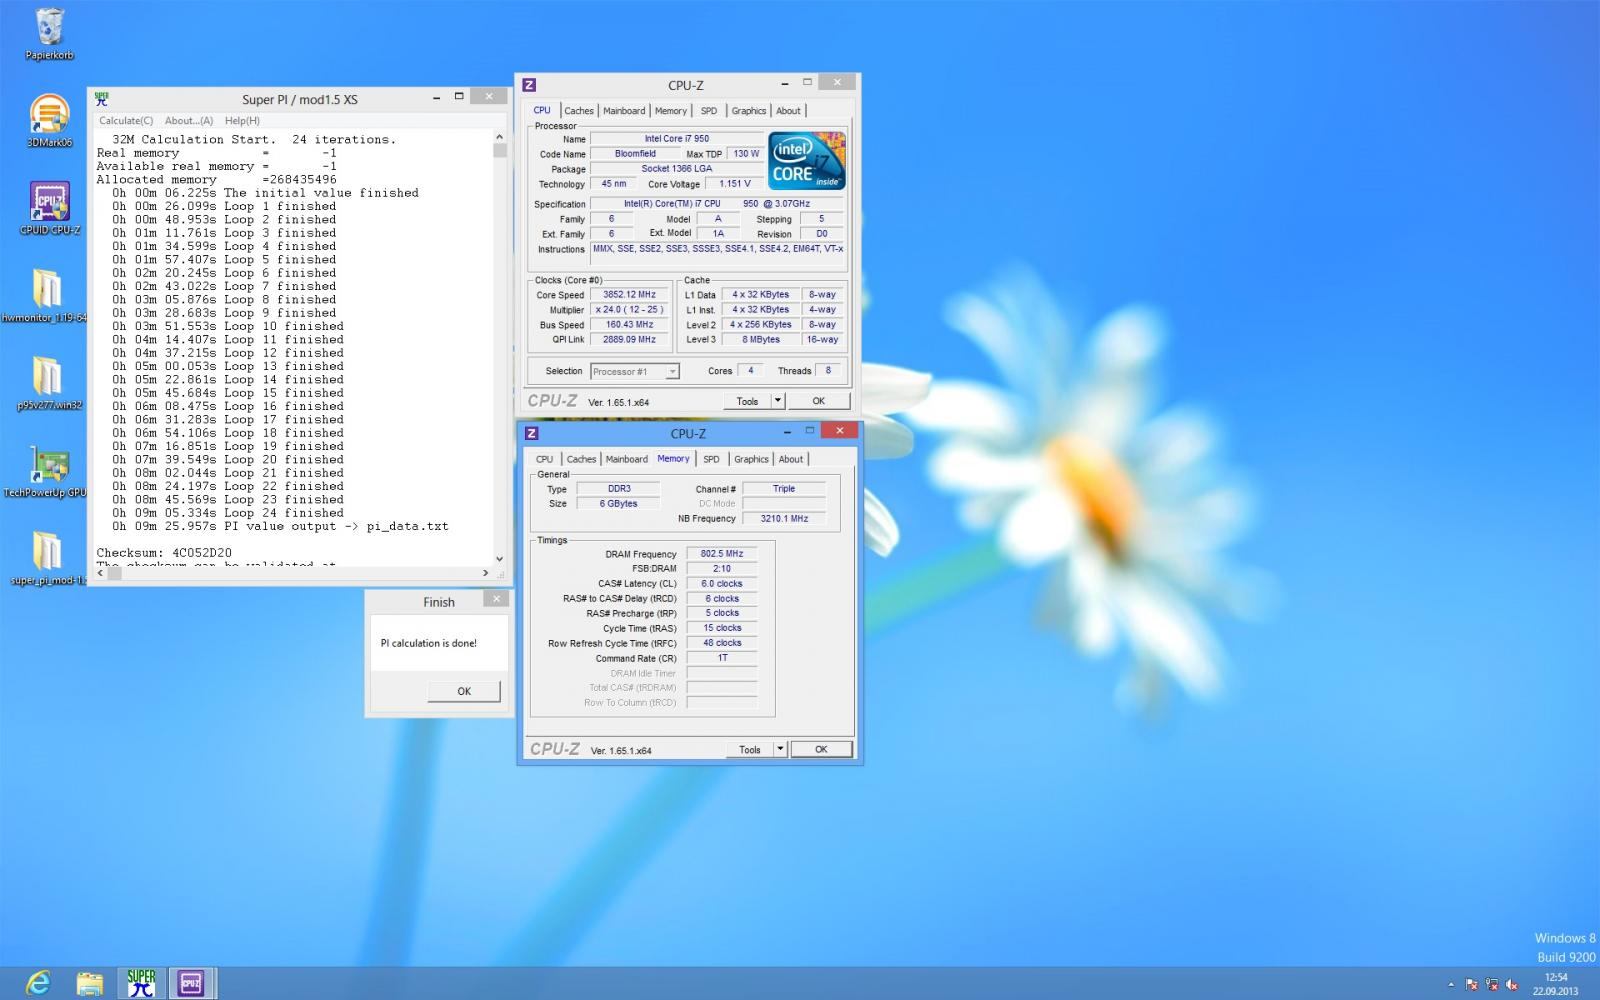Switch to SPD tab in lower CPU-Z
The image size is (1600, 1000).
pyautogui.click(x=711, y=459)
